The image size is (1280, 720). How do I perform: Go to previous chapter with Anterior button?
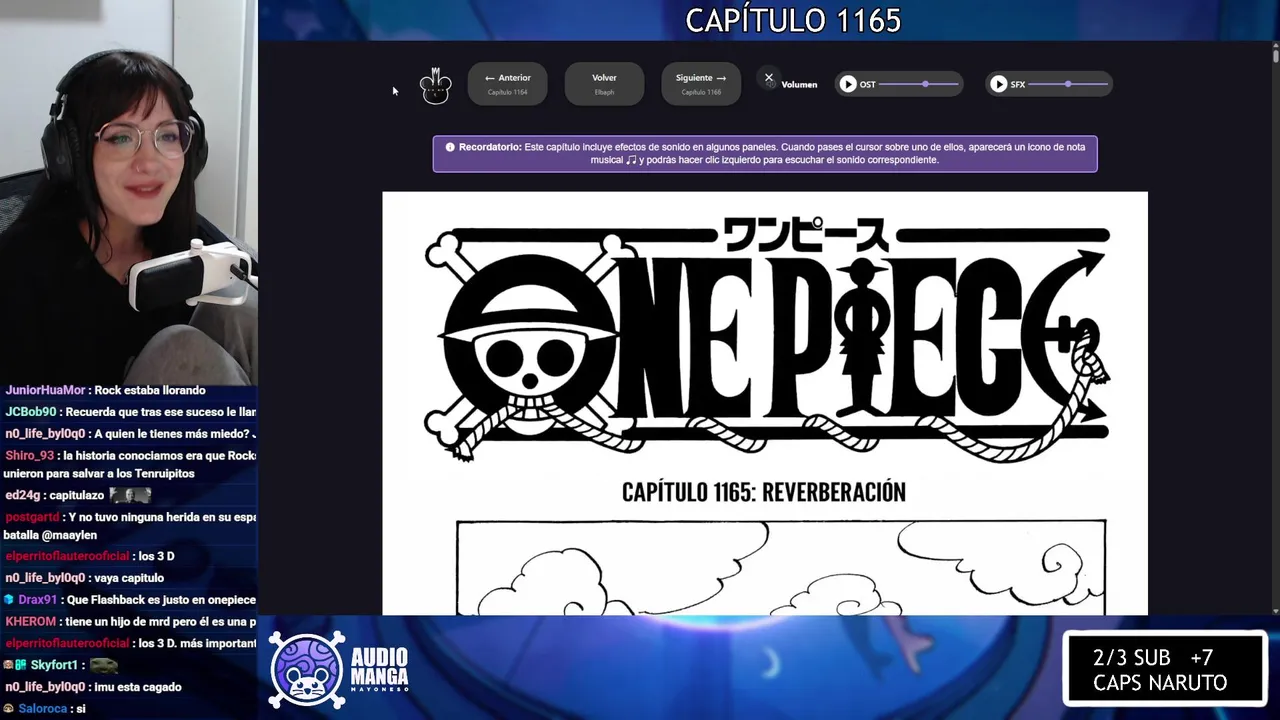pos(508,84)
